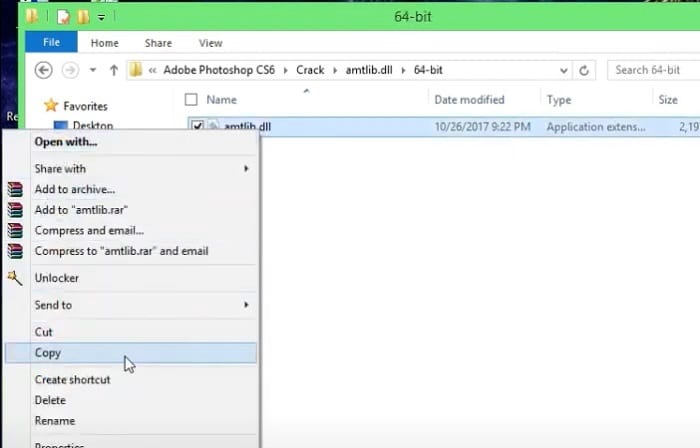The width and height of the screenshot is (700, 448).
Task: Click amtlib.dll folder in the address path
Action: point(369,70)
